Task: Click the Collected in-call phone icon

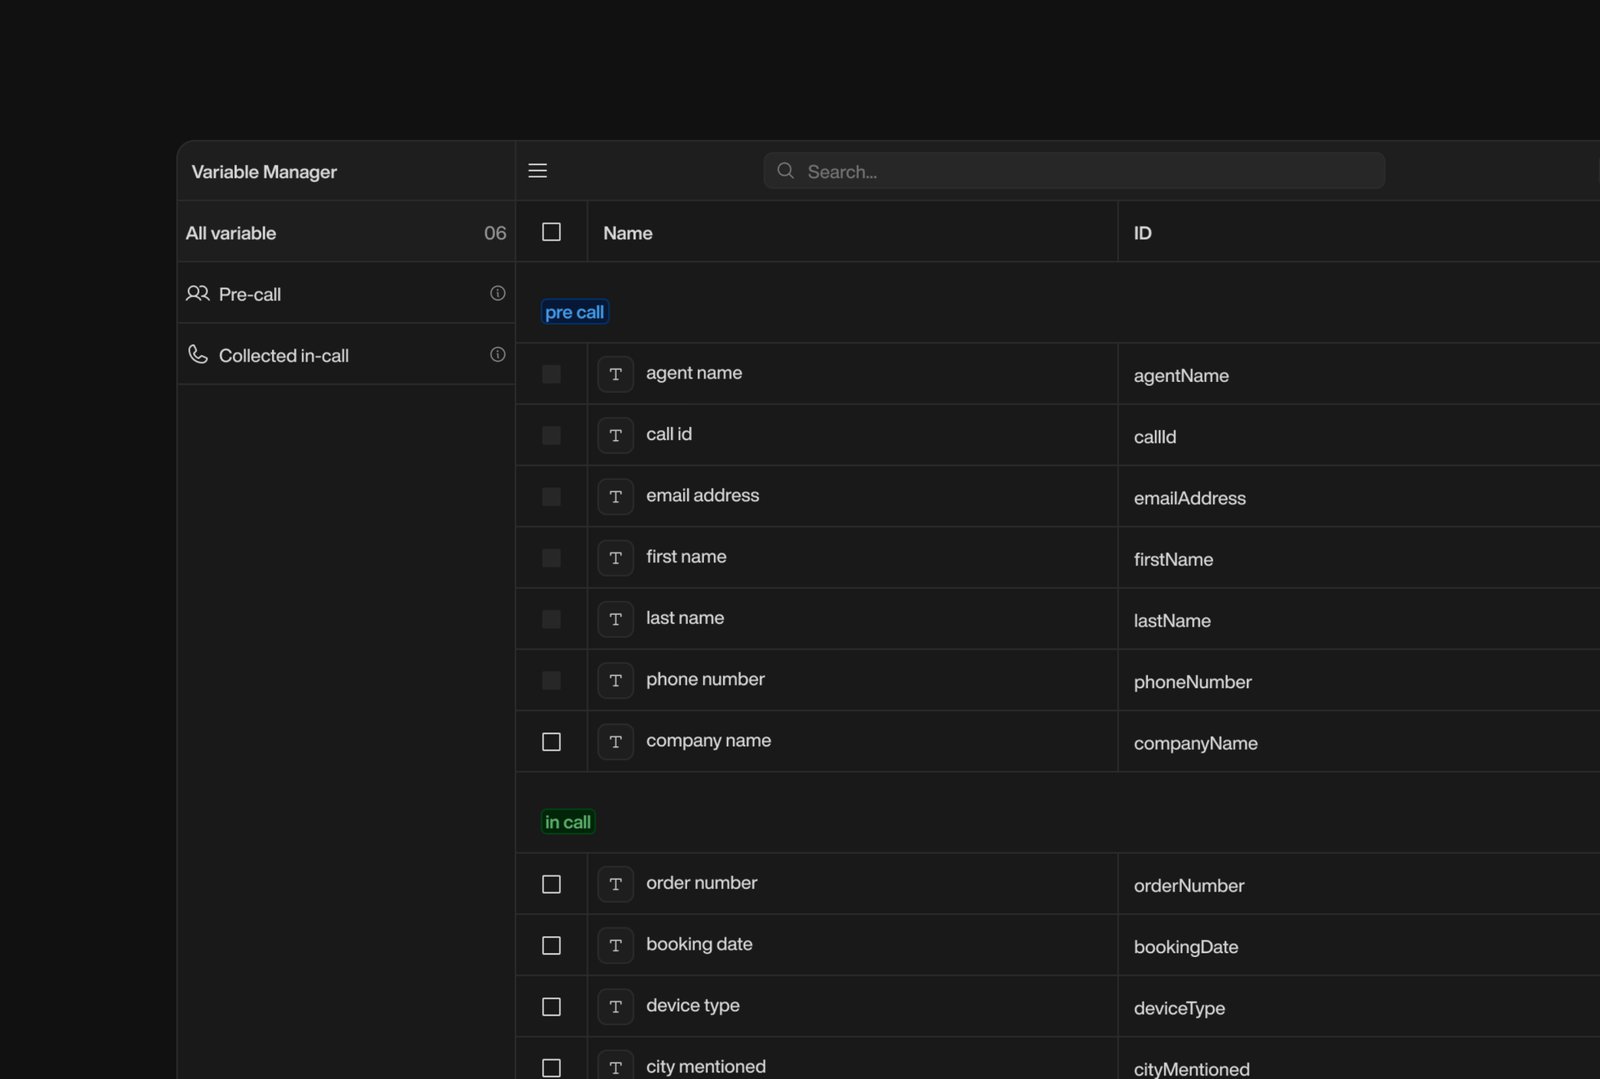Action: click(x=198, y=354)
